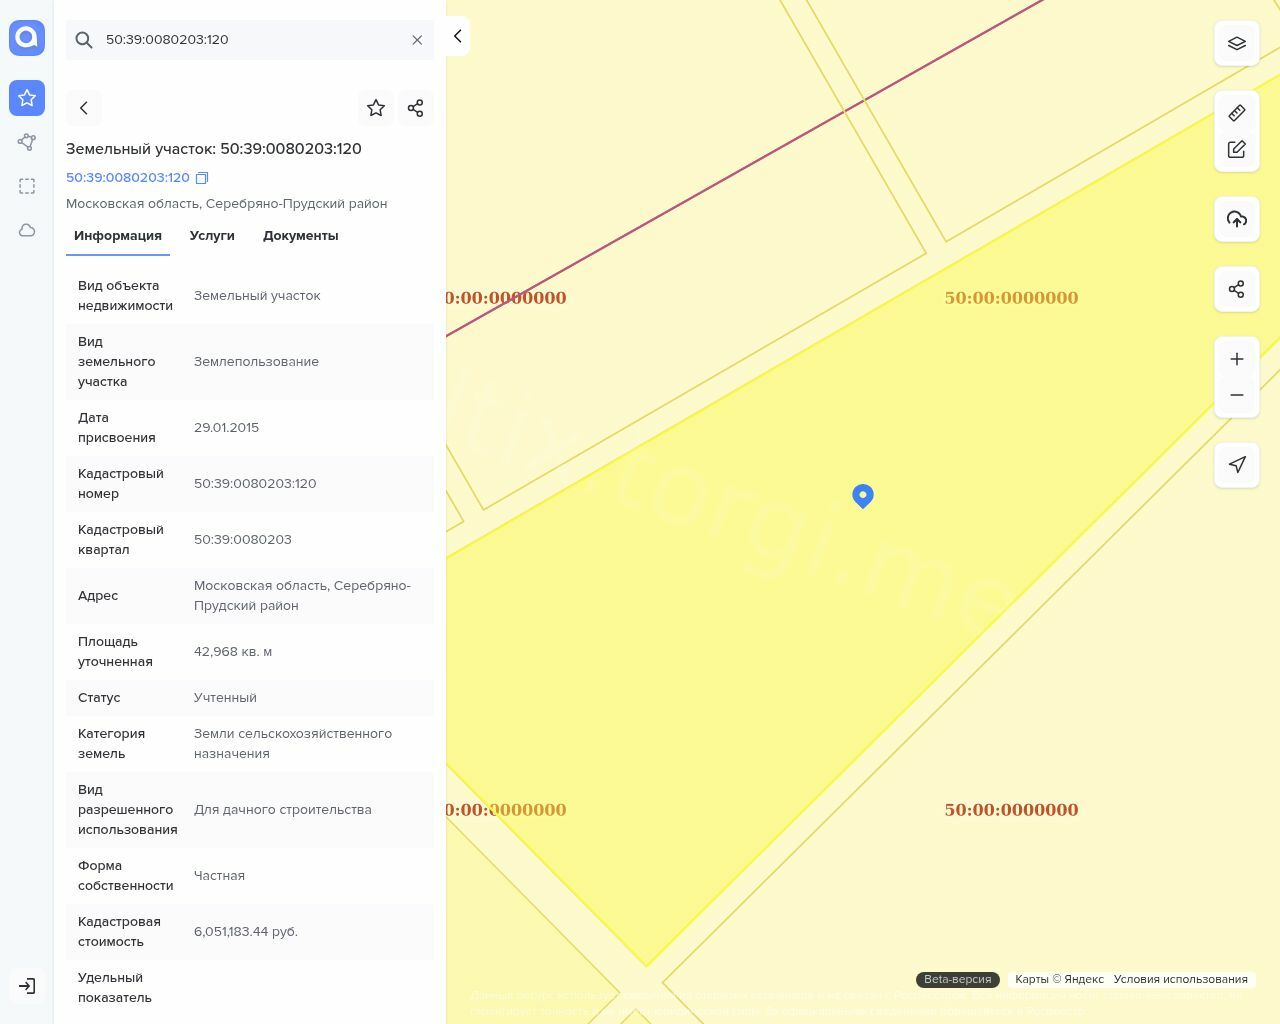Image resolution: width=1280 pixels, height=1024 pixels.
Task: Switch to the Документы tab
Action: coord(300,236)
